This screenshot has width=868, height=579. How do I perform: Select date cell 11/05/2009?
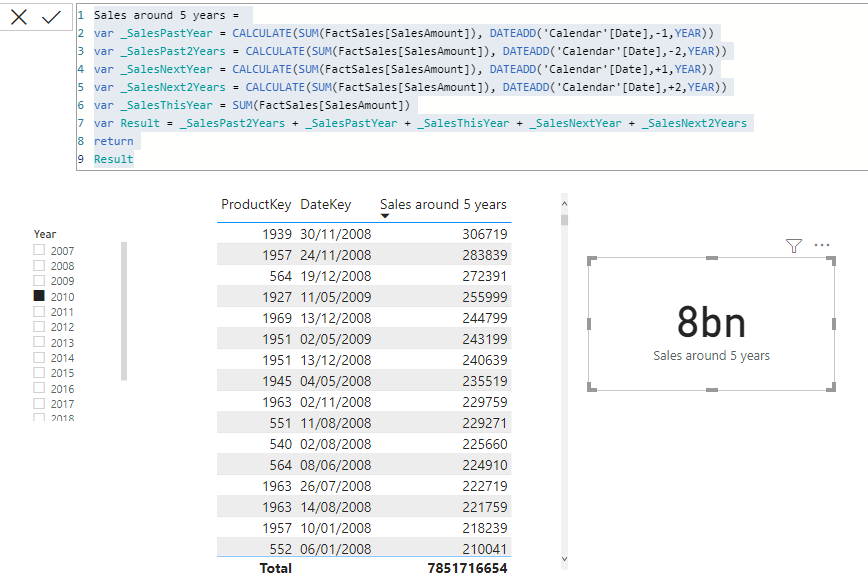335,297
